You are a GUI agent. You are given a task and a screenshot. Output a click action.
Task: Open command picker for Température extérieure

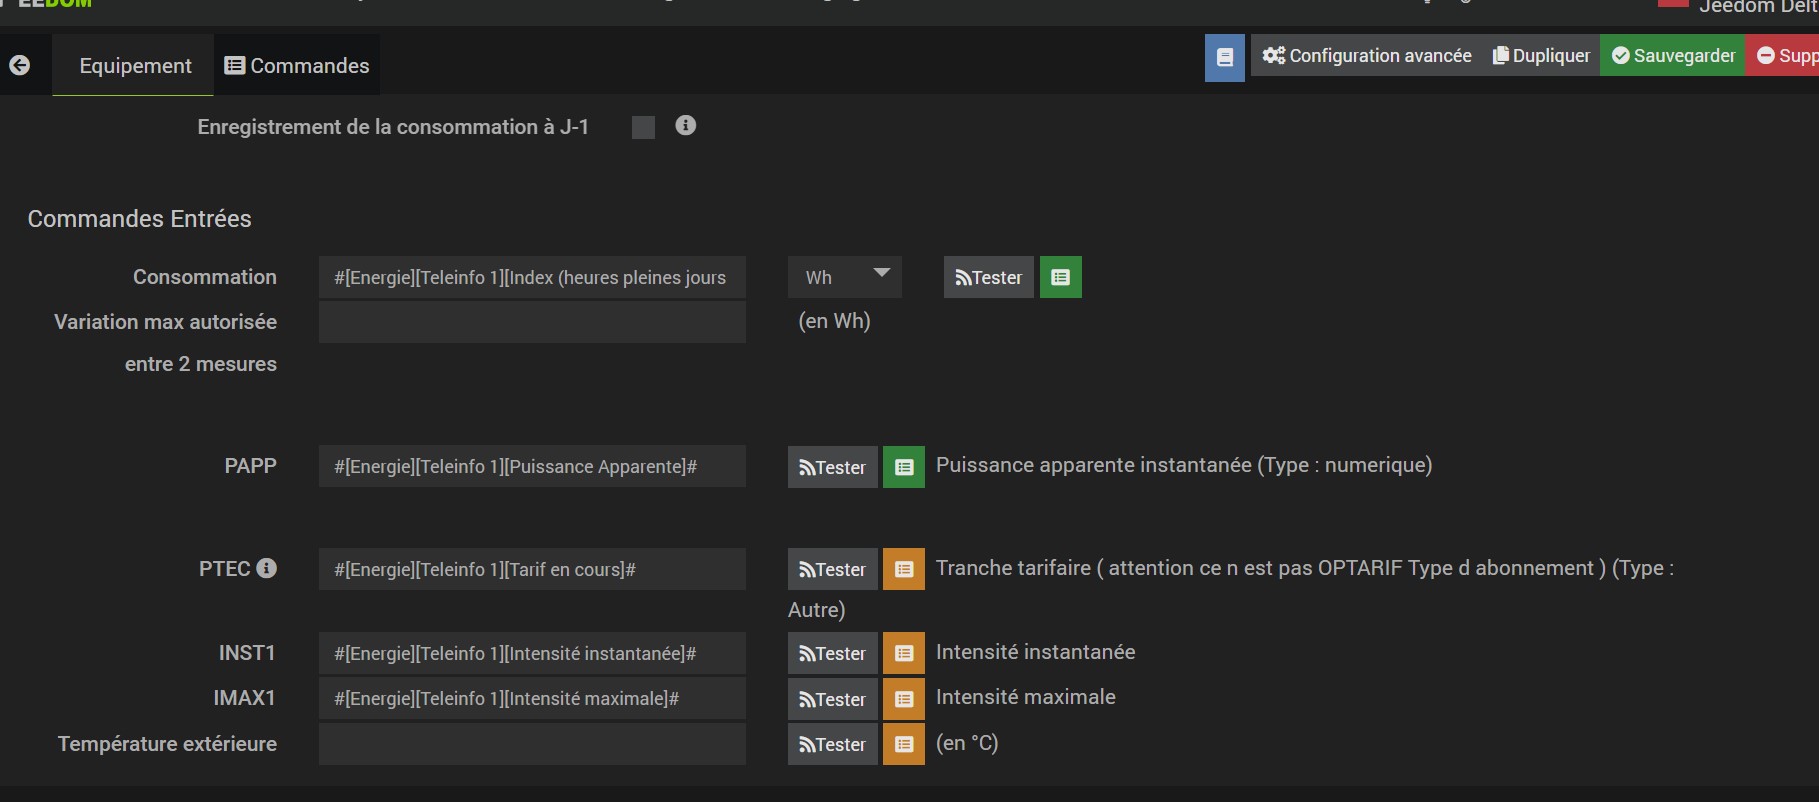coord(903,744)
